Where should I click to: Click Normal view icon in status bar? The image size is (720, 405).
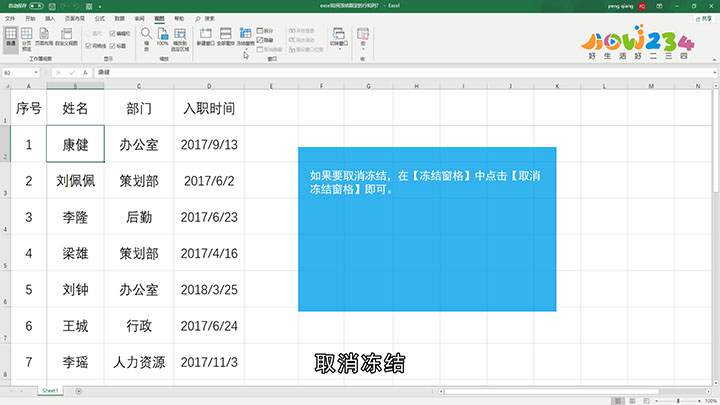618,401
